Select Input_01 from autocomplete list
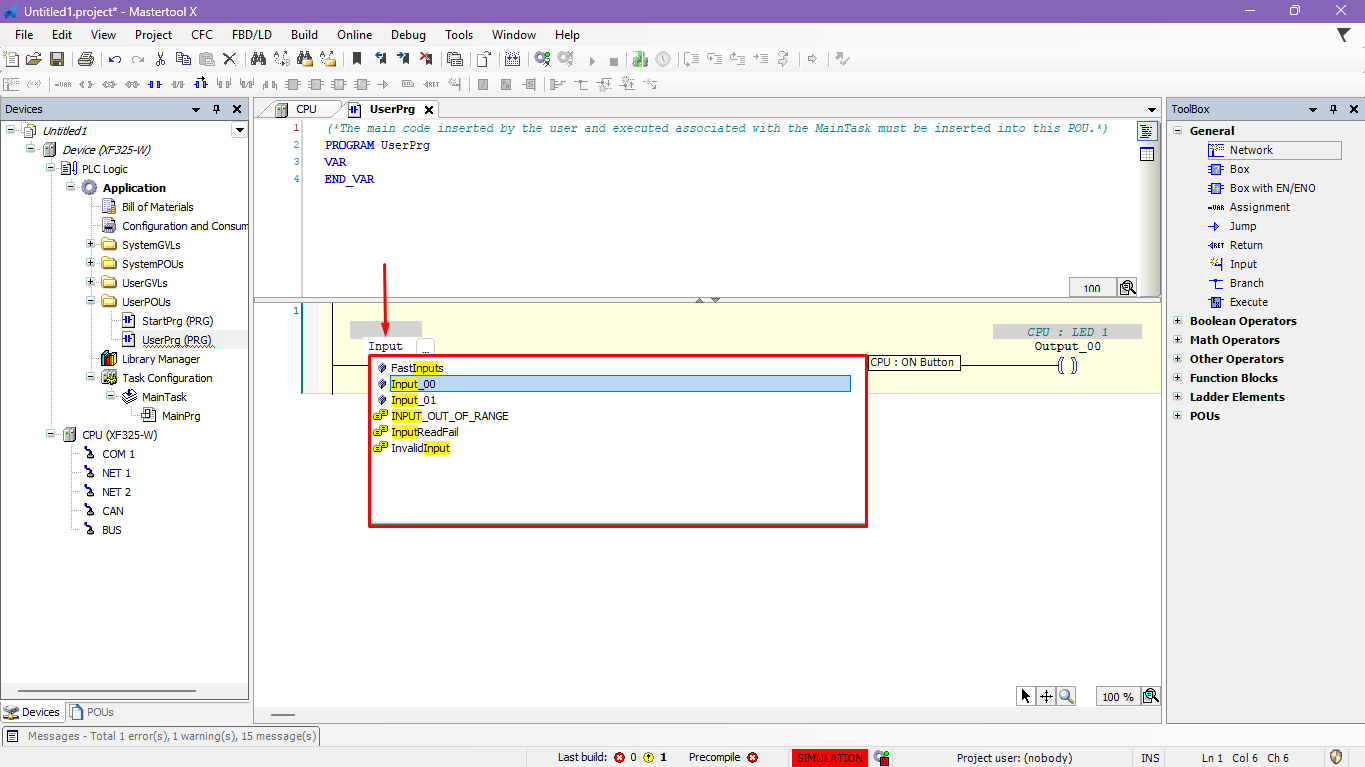1365x767 pixels. pos(413,400)
